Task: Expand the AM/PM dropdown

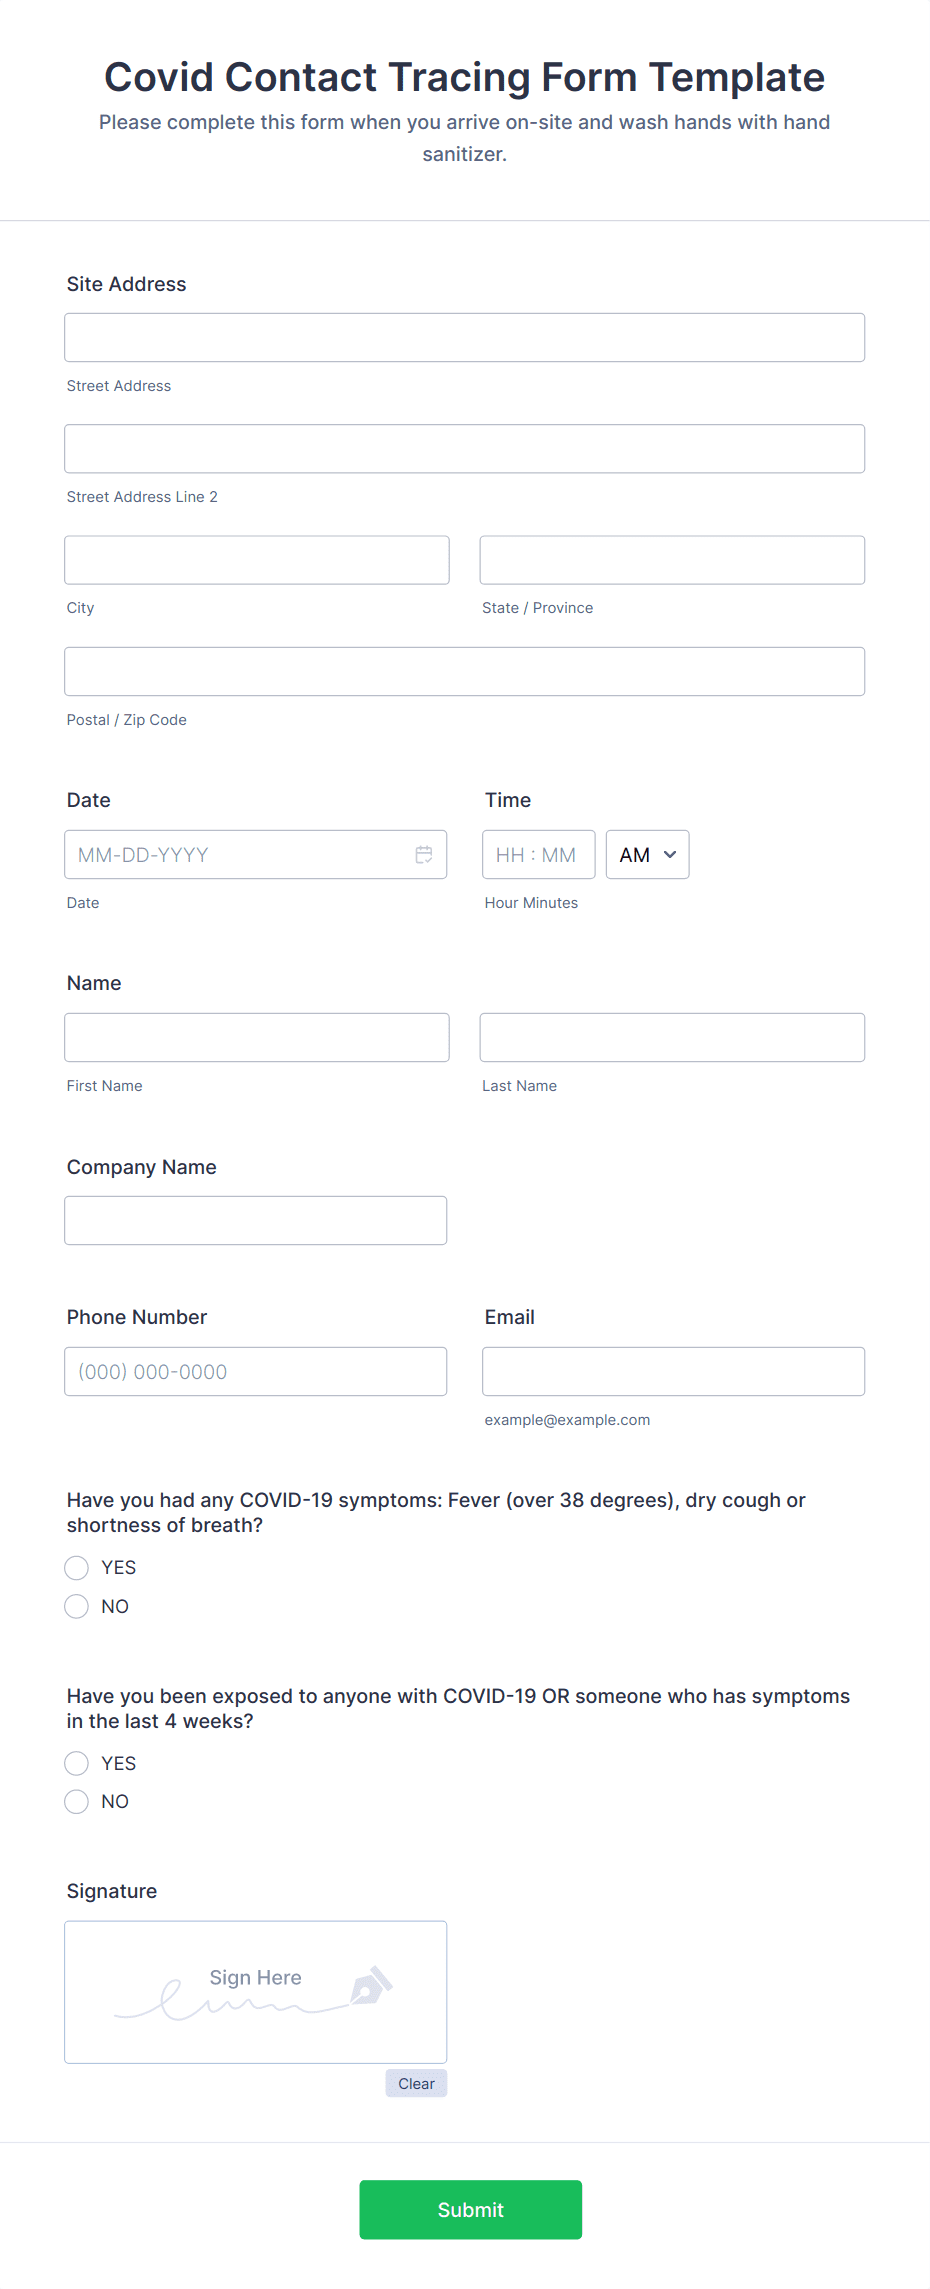Action: click(x=647, y=855)
